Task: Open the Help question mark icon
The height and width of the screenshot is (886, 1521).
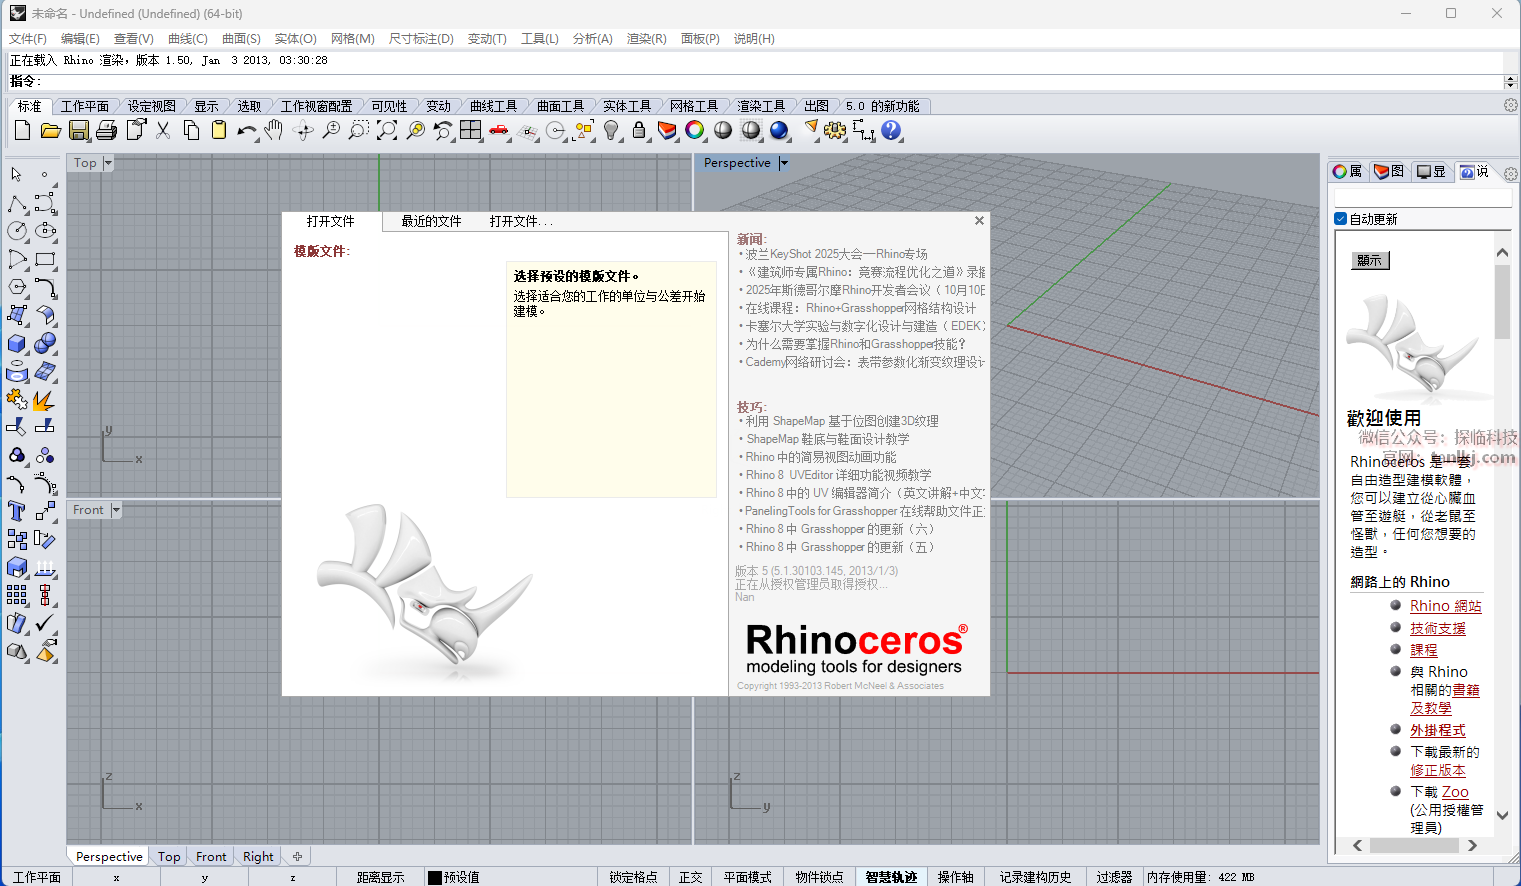Action: click(x=891, y=131)
